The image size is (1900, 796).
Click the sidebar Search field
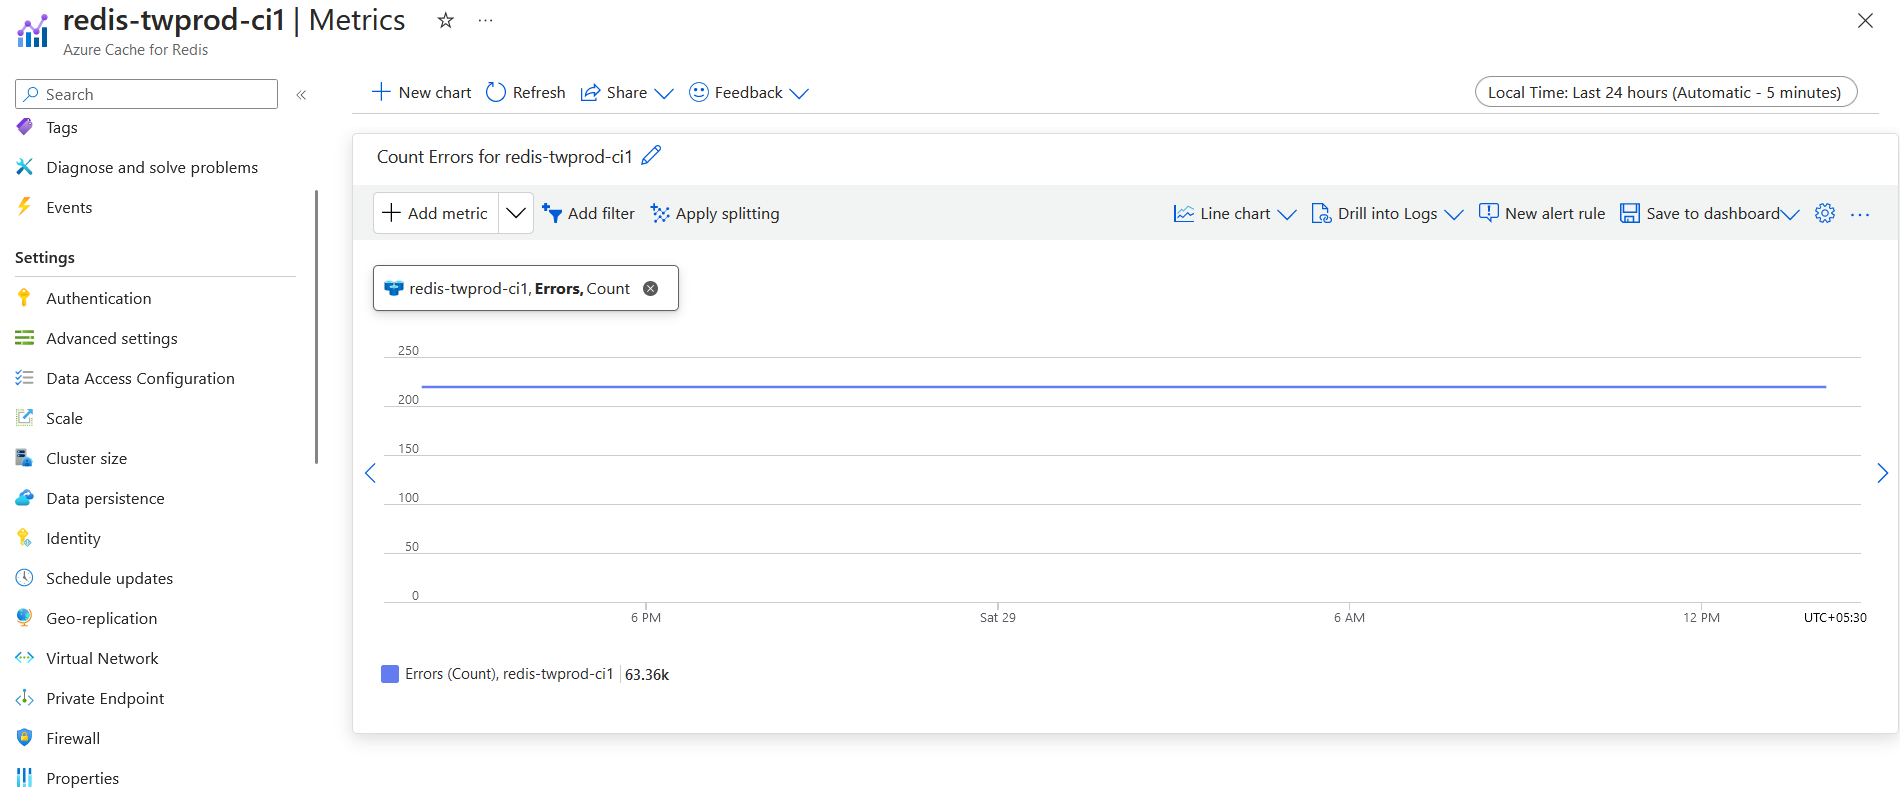(x=146, y=94)
